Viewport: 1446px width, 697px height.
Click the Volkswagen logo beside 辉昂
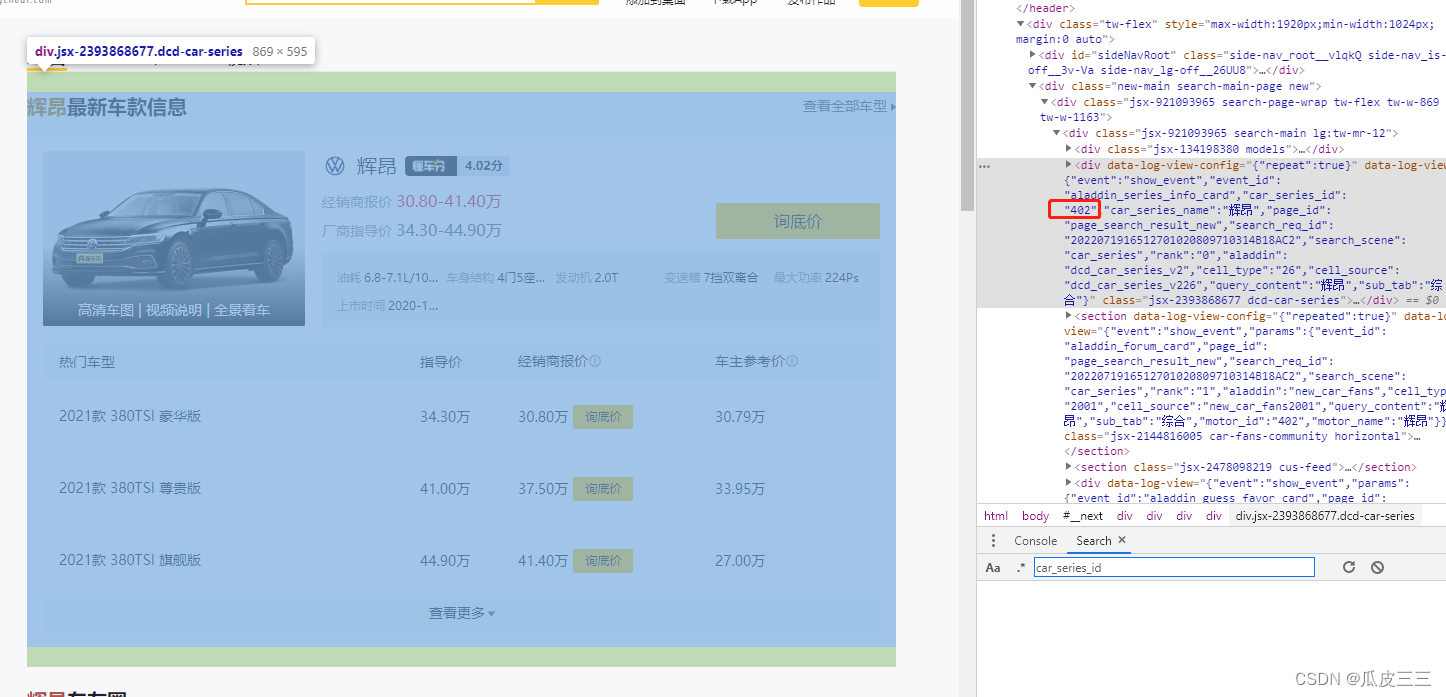pos(336,166)
